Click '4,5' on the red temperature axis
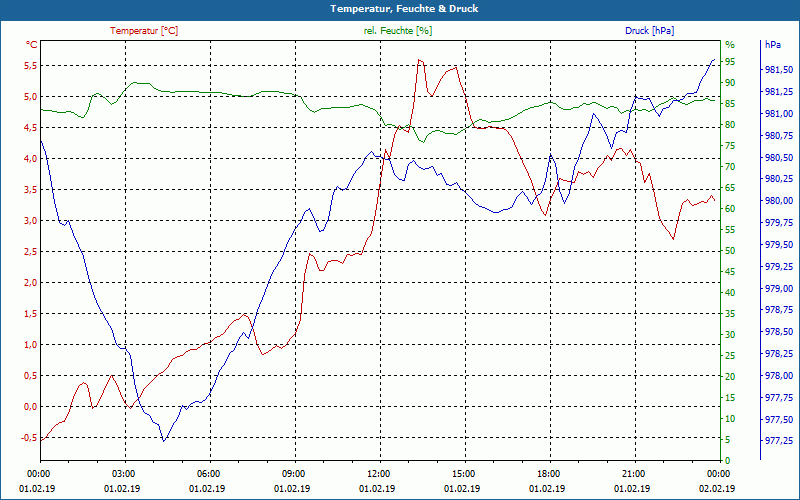This screenshot has height=500, width=800. point(30,128)
